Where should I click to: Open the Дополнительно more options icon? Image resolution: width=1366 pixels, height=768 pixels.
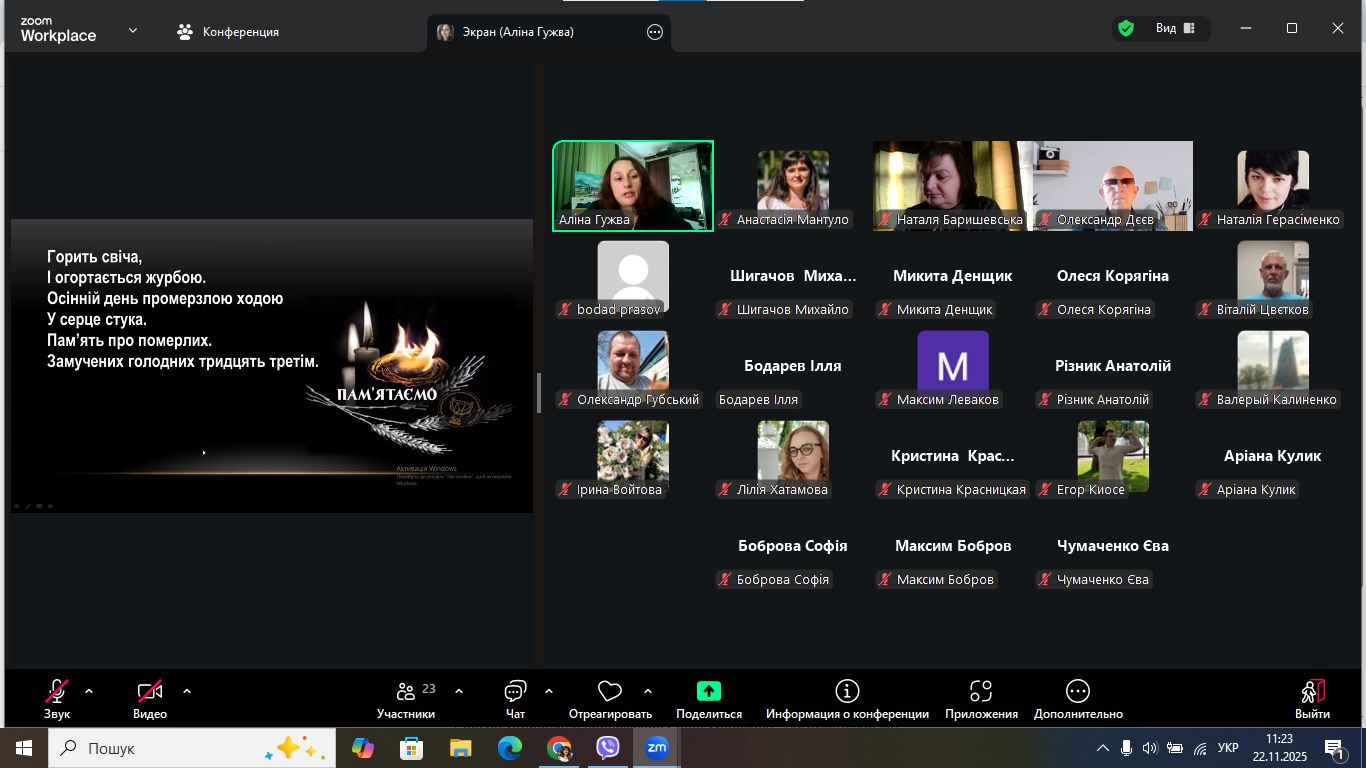pos(1078,692)
